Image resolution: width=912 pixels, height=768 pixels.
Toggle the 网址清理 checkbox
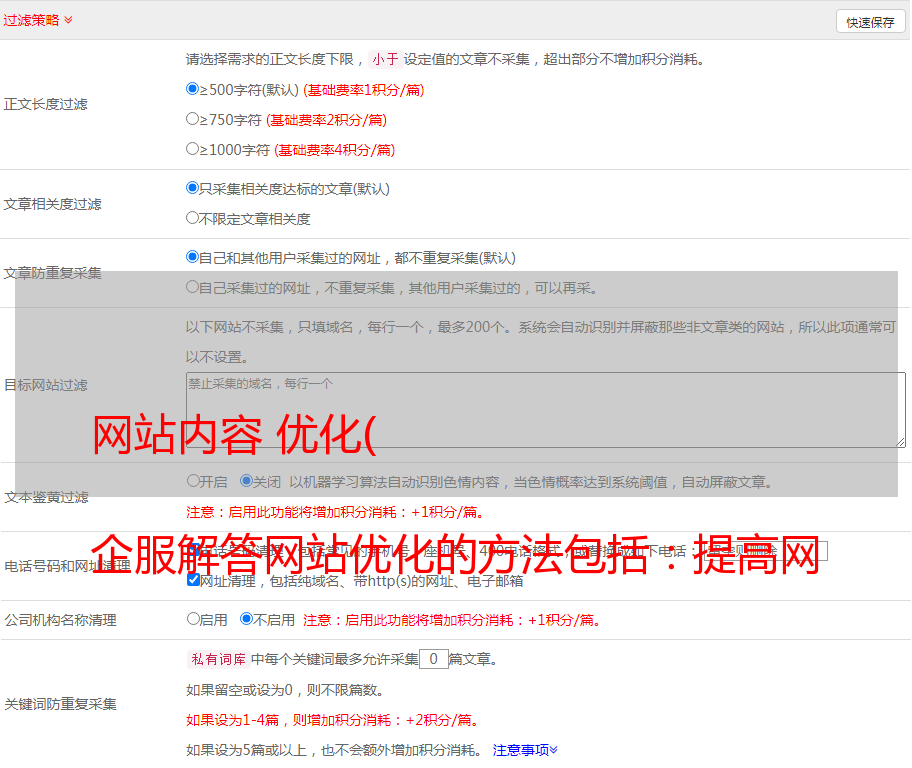pyautogui.click(x=193, y=580)
